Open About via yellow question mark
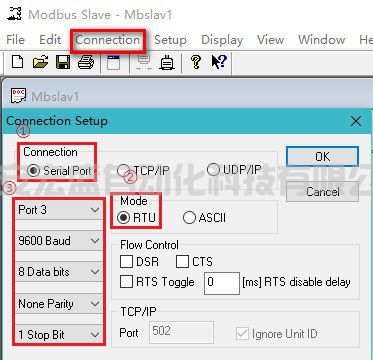The height and width of the screenshot is (360, 373). tap(196, 62)
